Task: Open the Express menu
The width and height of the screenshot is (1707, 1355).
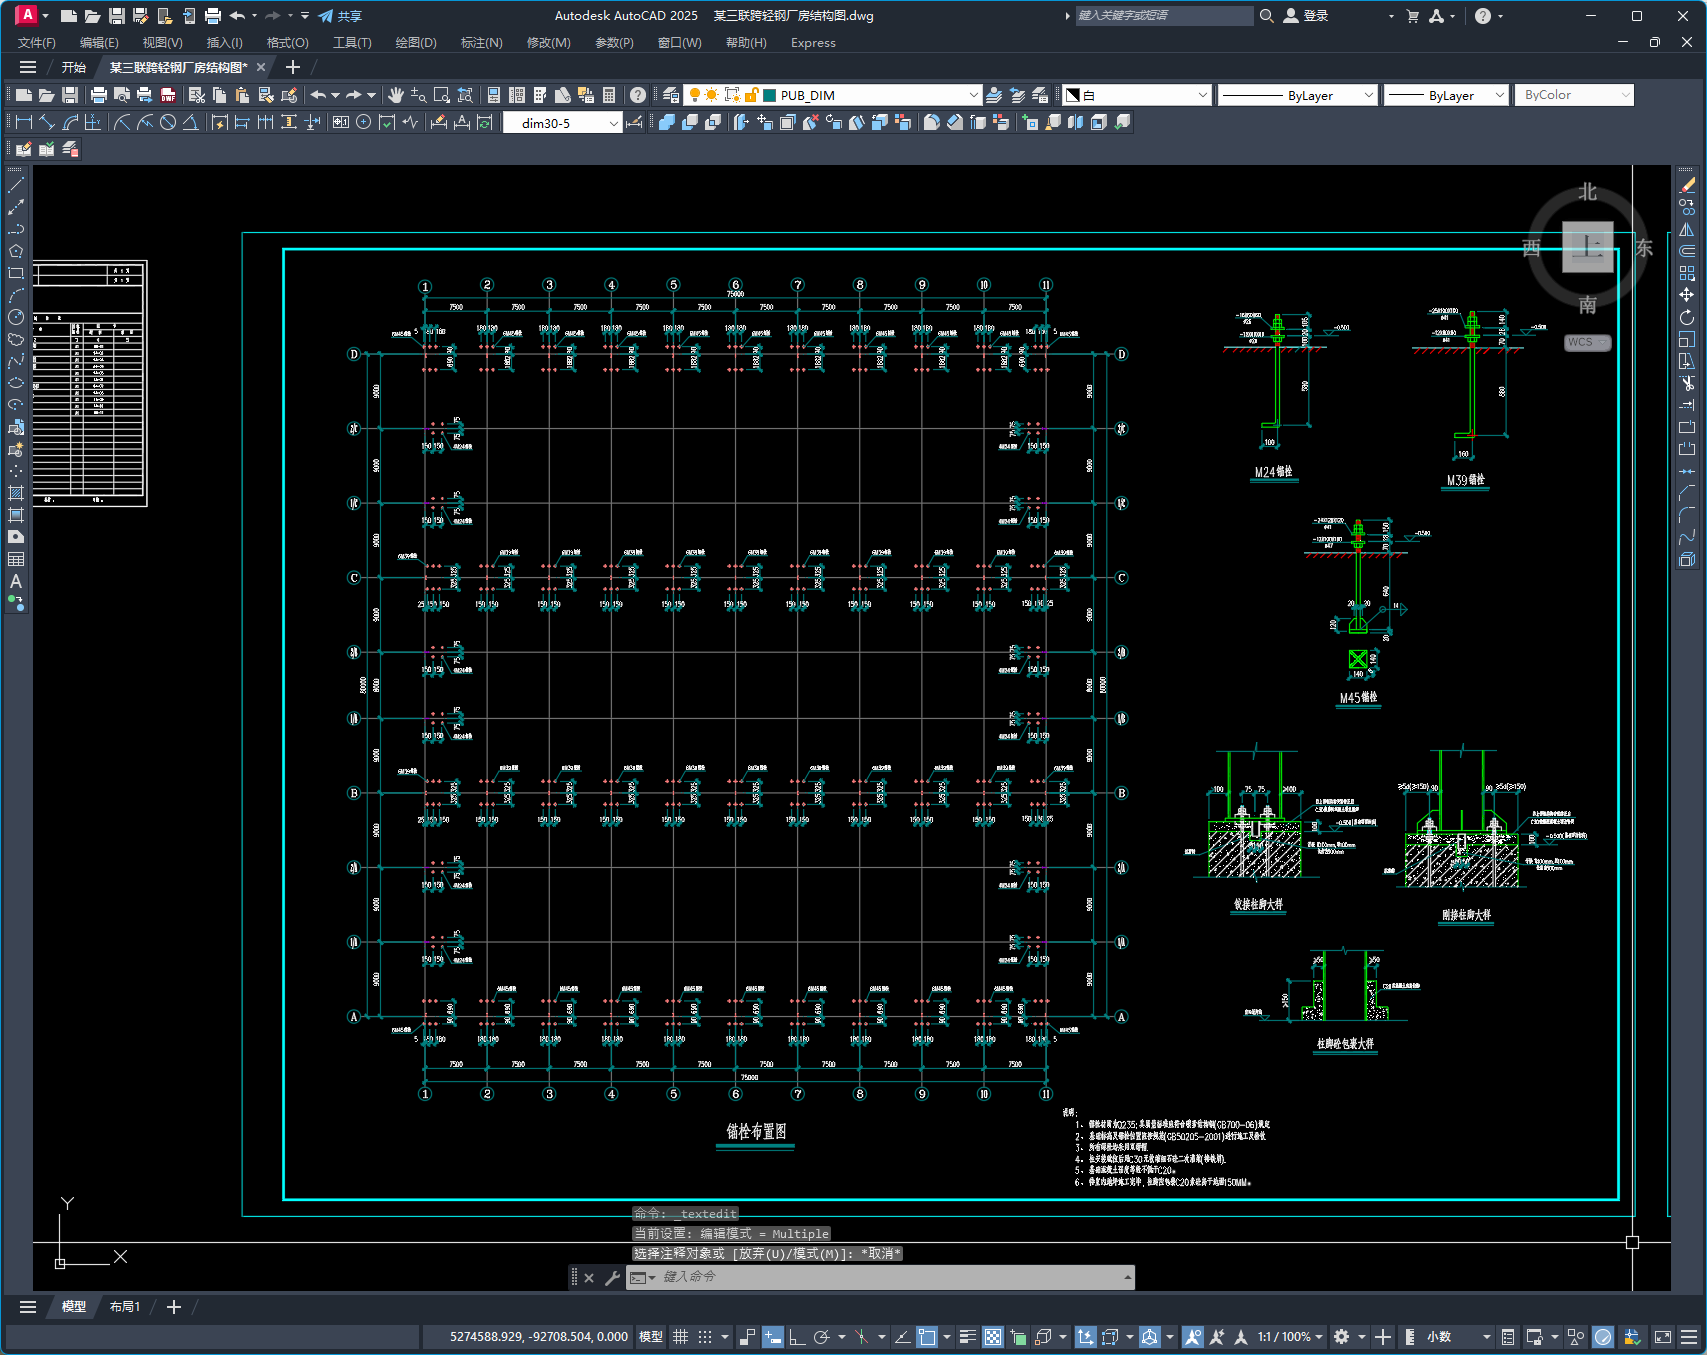Action: 813,43
